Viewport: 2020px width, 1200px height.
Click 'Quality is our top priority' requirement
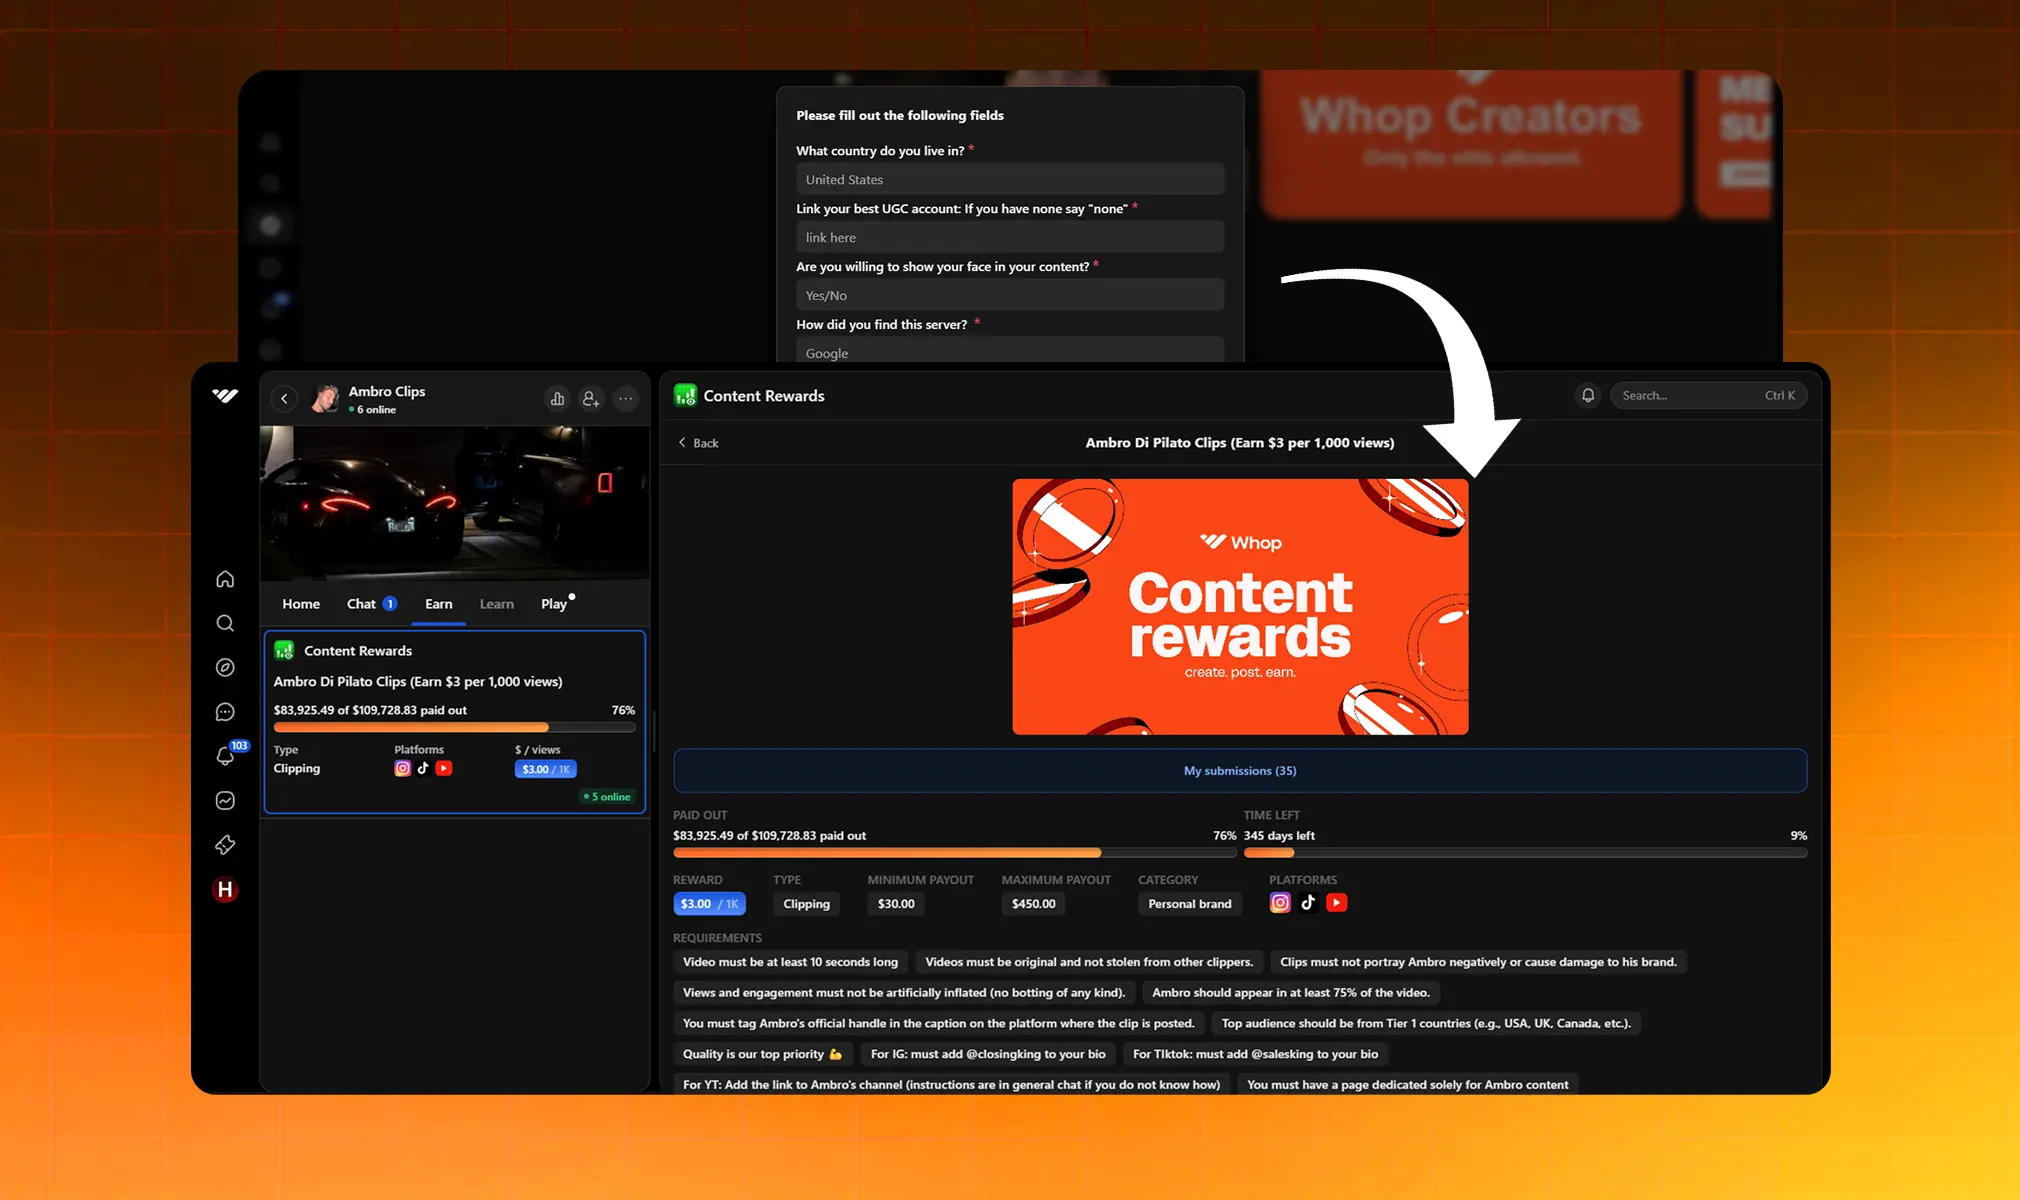coord(762,1054)
